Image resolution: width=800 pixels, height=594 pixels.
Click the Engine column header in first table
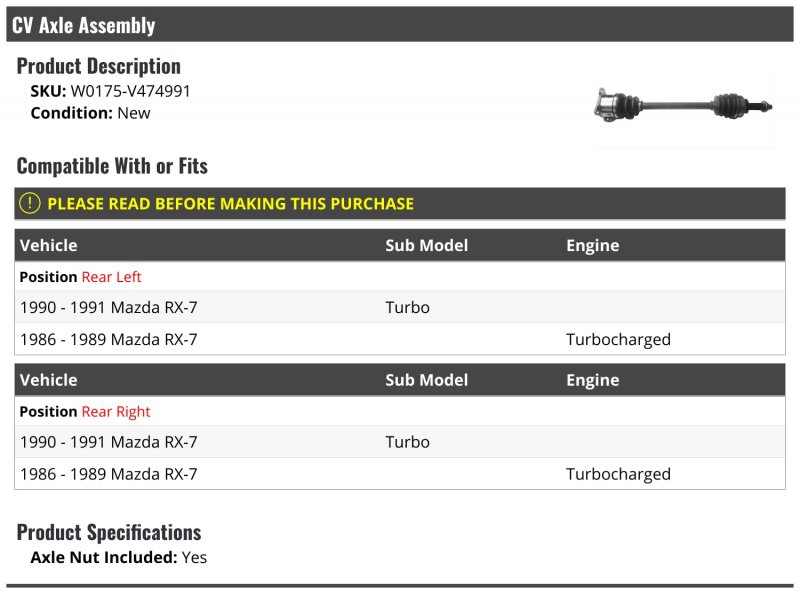[x=592, y=245]
